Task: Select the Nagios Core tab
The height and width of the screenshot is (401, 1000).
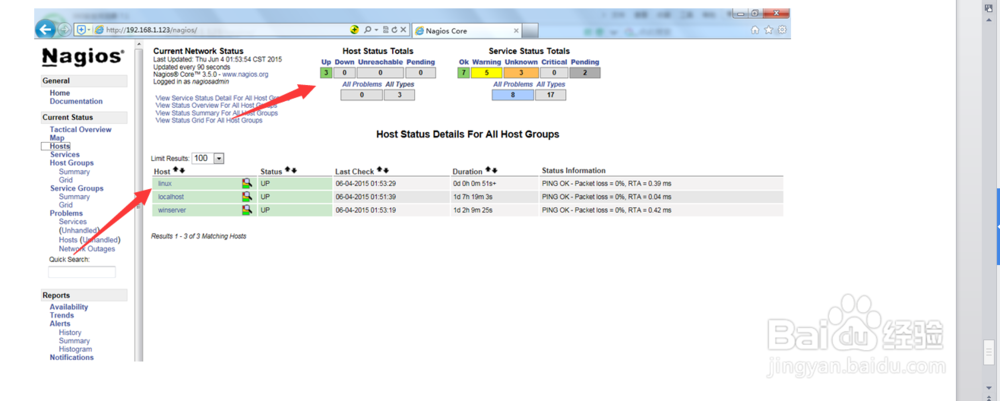Action: pos(467,31)
